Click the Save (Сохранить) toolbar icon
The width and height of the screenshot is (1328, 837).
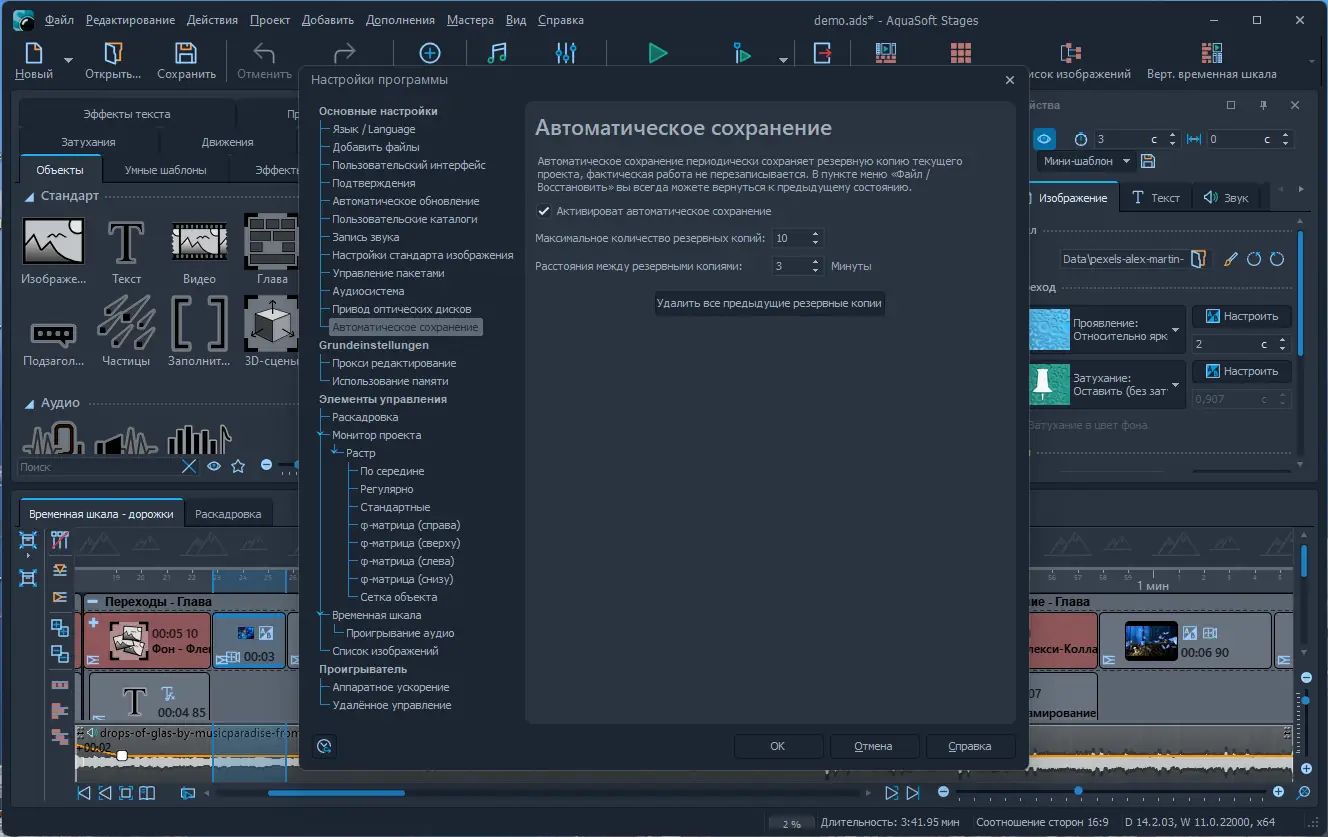tap(186, 54)
